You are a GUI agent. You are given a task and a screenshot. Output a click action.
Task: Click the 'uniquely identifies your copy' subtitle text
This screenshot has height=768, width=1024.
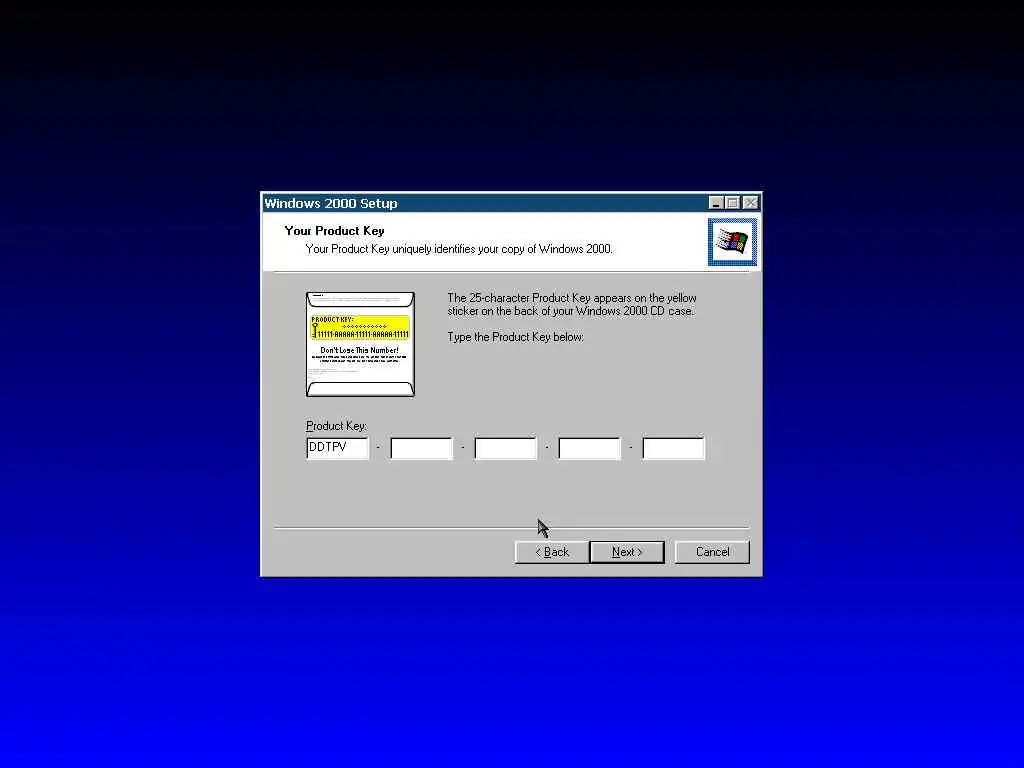click(x=457, y=249)
